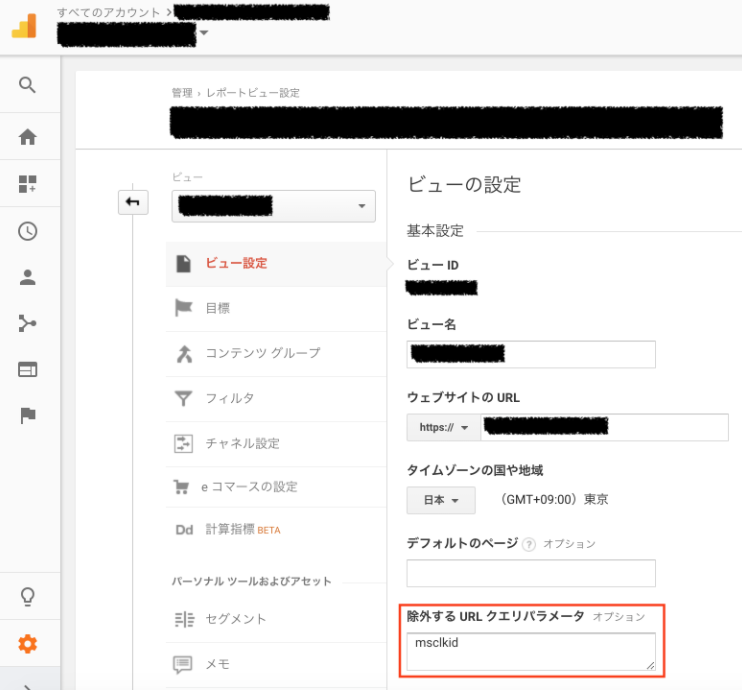This screenshot has height=690, width=742.
Task: Open the Conversions flag icon in sidebar
Action: [x=28, y=416]
